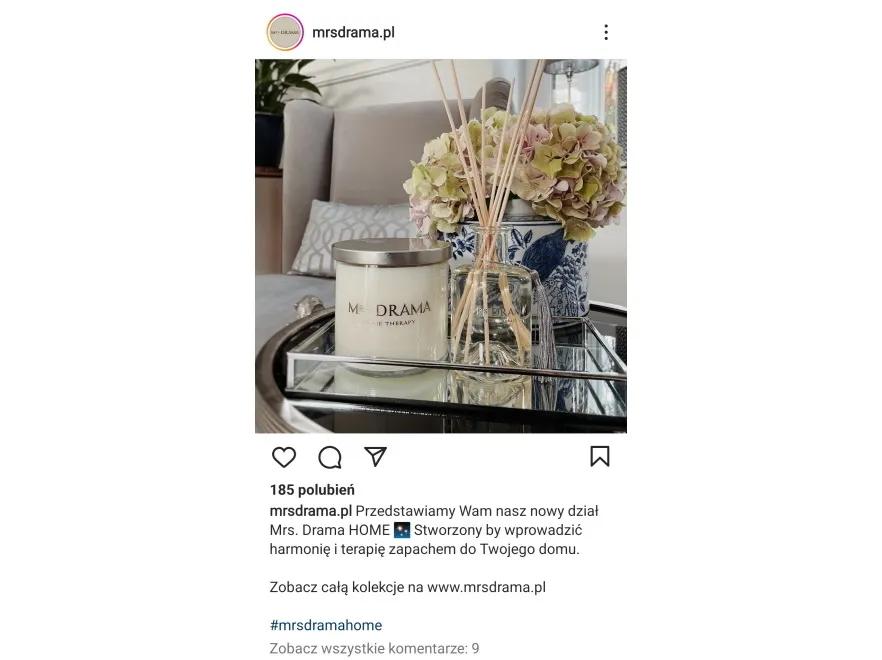This screenshot has height=660, width=882.
Task: Select the Mrs. Drama HOME caption text
Action: coord(330,531)
